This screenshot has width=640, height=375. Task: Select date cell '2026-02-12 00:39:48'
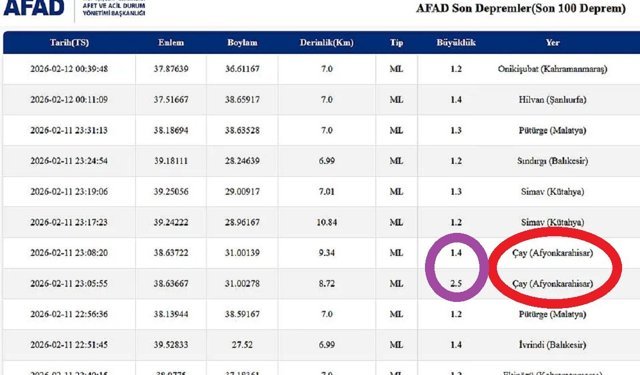click(69, 69)
